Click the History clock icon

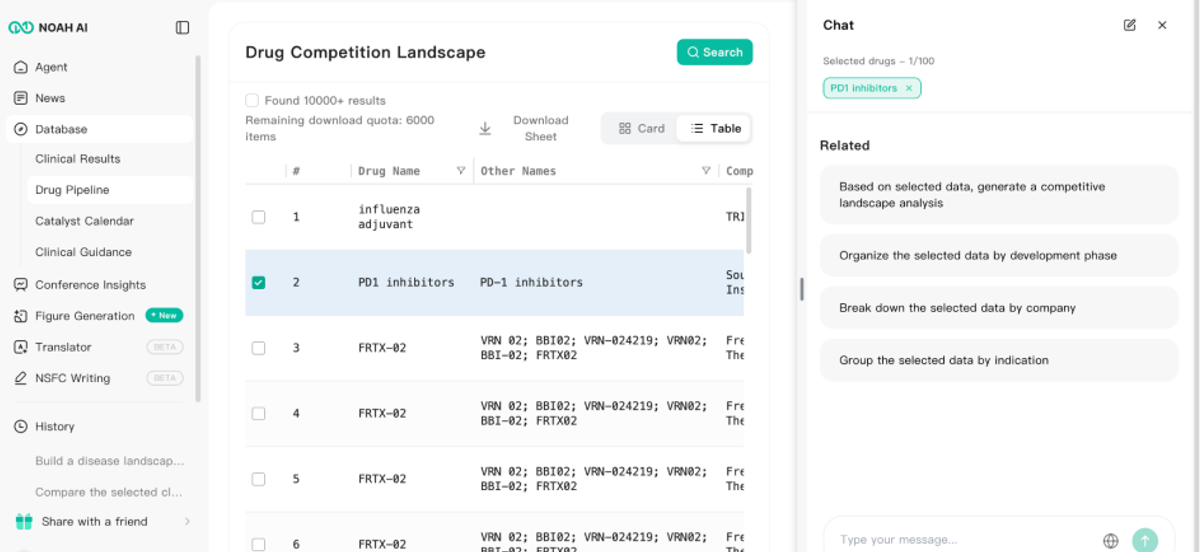click(x=21, y=426)
